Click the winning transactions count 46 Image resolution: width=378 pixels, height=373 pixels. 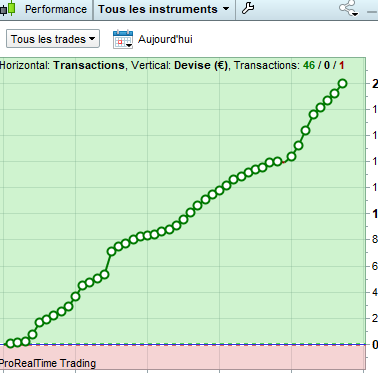coord(309,65)
